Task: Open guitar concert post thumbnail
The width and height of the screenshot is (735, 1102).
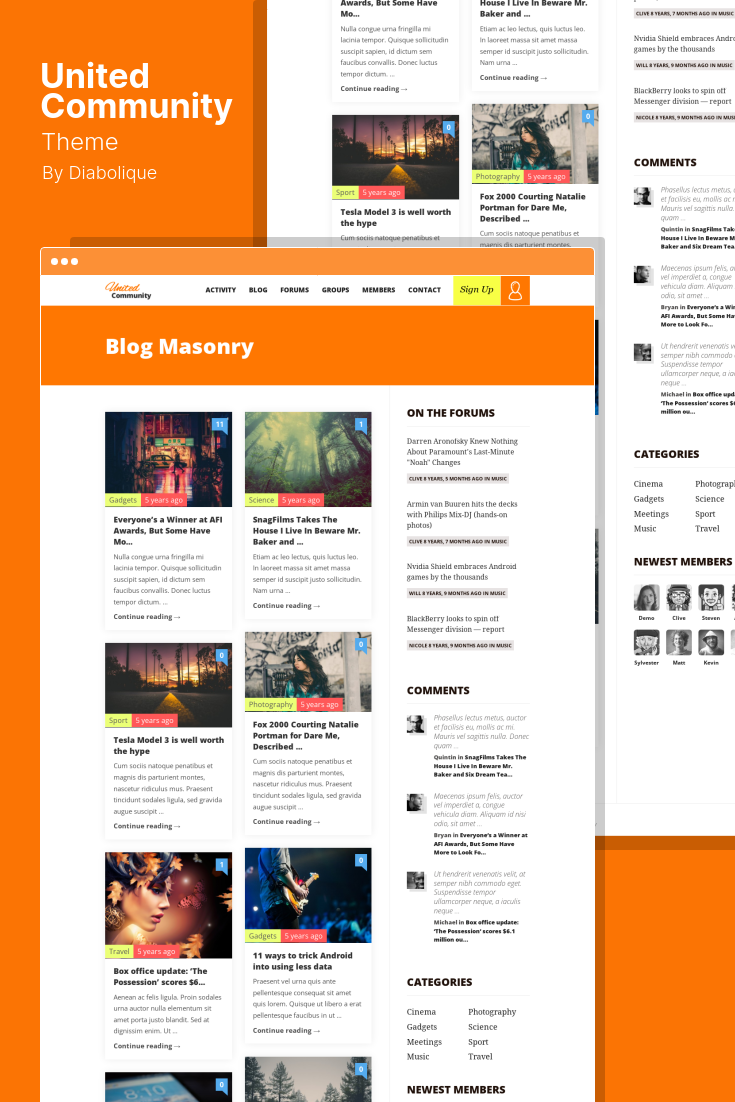Action: 308,895
